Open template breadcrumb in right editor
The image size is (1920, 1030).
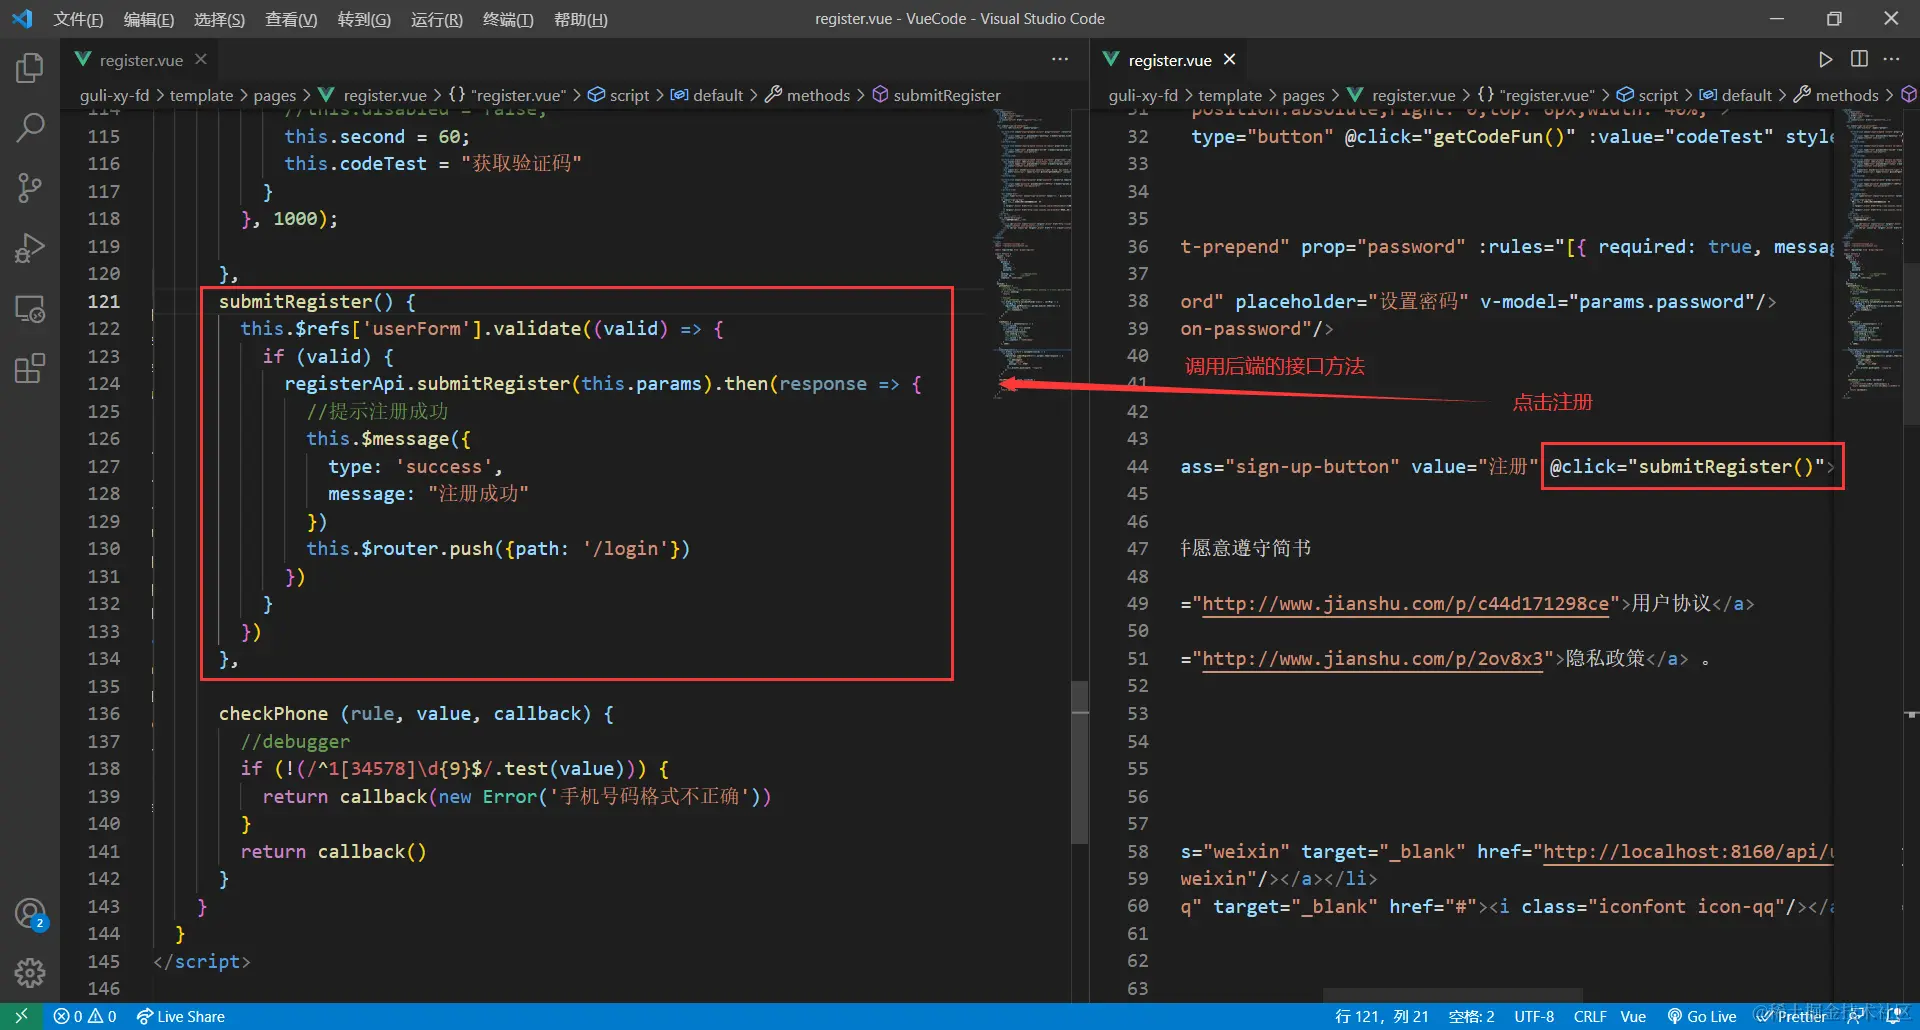pyautogui.click(x=1230, y=95)
